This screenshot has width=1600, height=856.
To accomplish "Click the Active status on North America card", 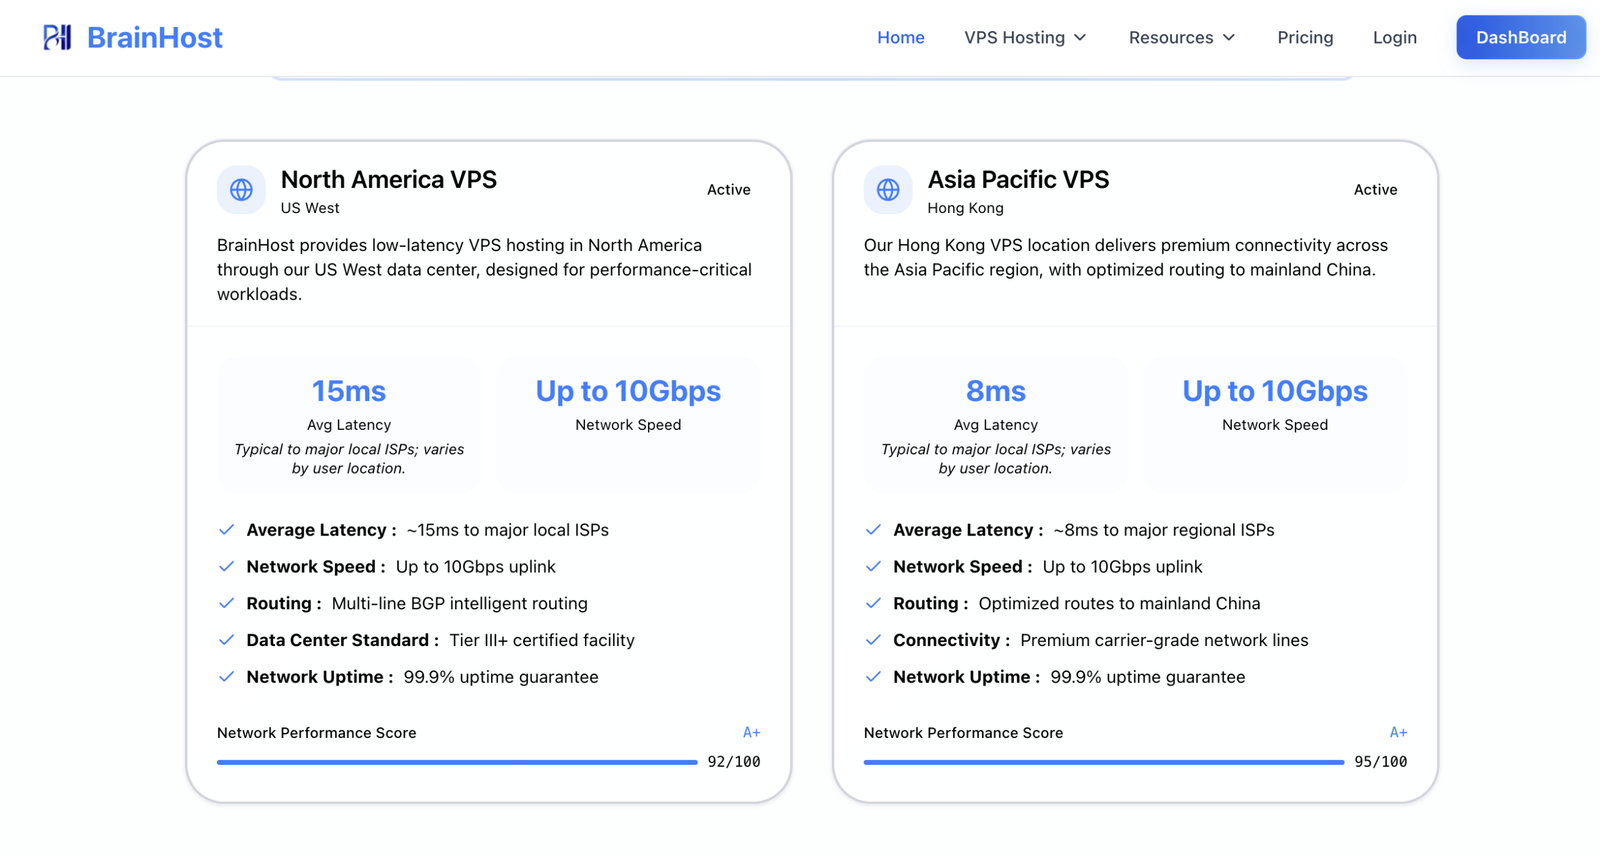I will [x=728, y=190].
